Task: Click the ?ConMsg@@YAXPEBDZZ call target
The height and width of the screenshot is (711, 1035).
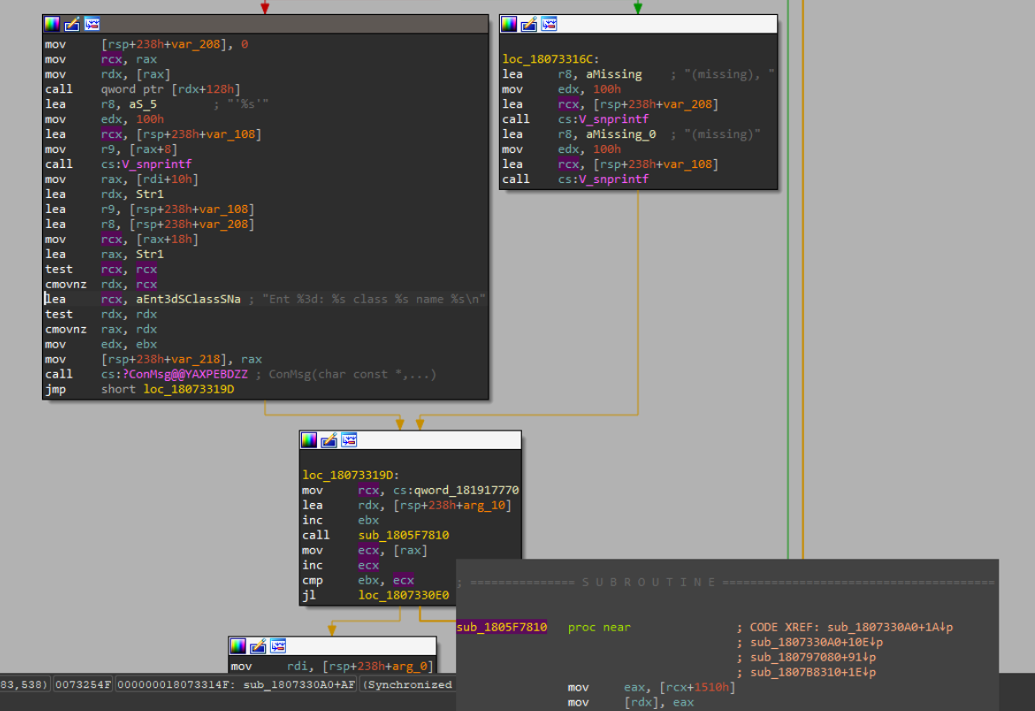Action: tap(185, 374)
